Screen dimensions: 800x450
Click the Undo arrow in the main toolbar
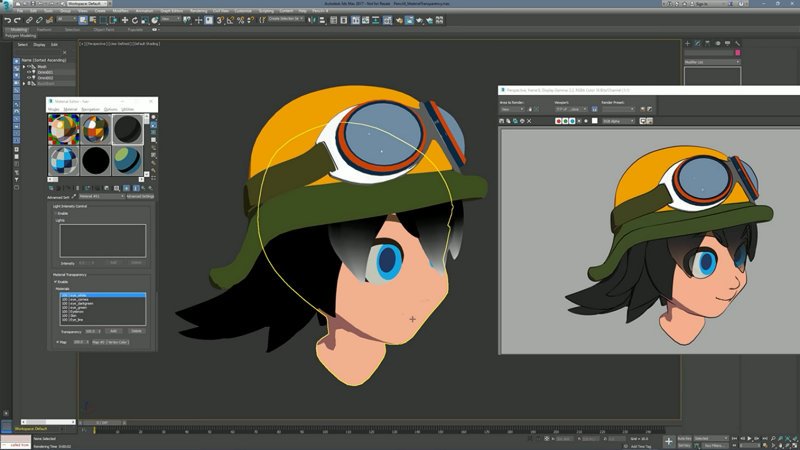coord(7,20)
